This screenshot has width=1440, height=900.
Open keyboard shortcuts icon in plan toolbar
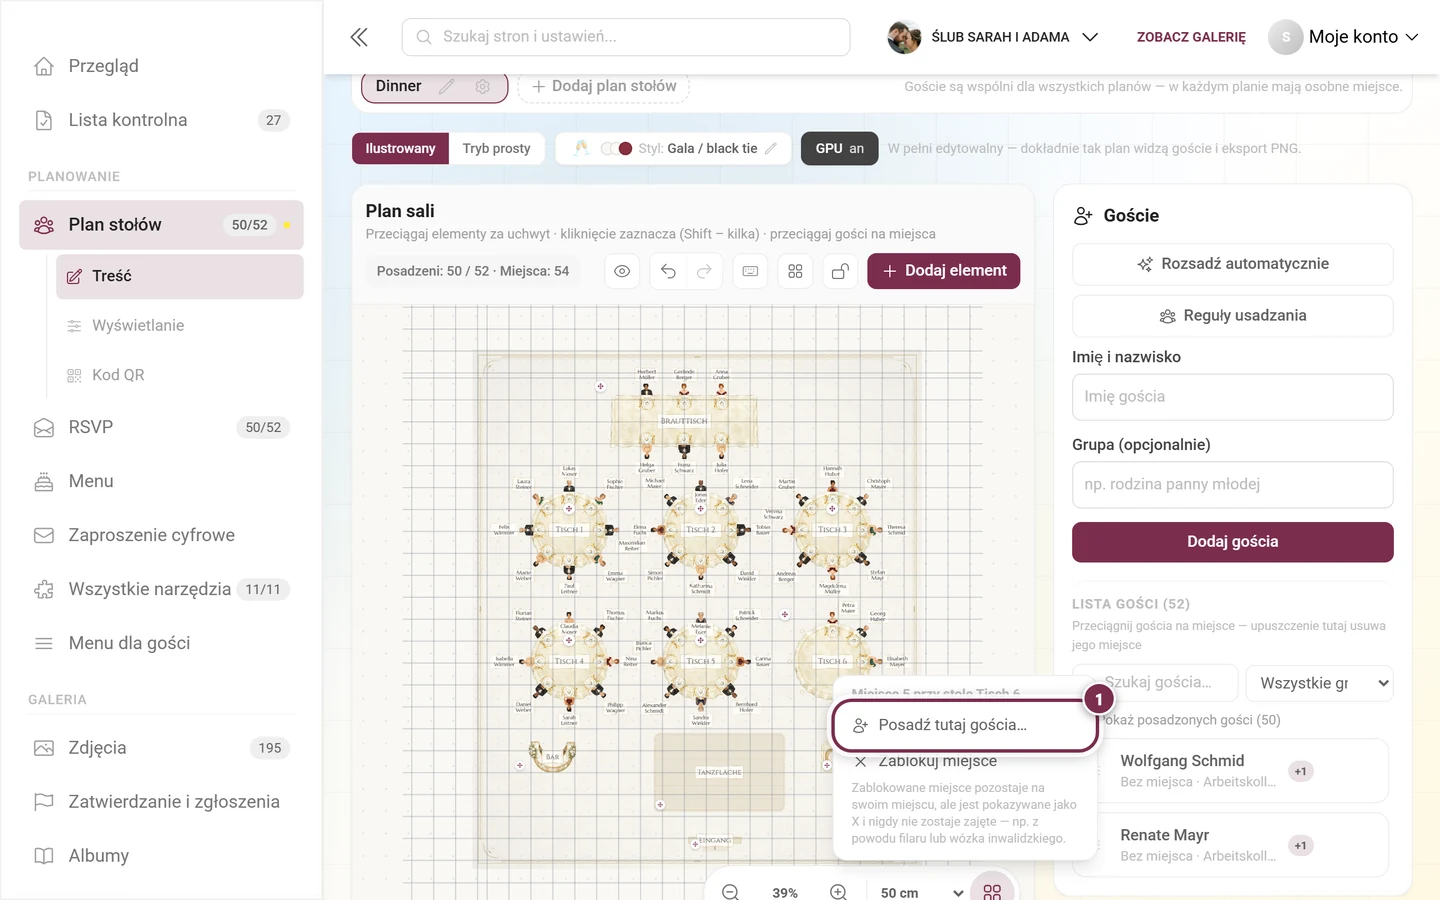coord(750,271)
